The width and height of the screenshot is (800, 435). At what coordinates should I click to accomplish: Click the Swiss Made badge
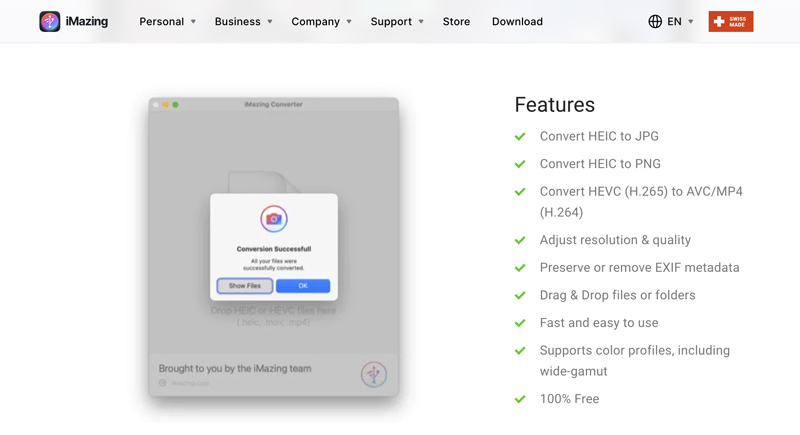pos(730,21)
